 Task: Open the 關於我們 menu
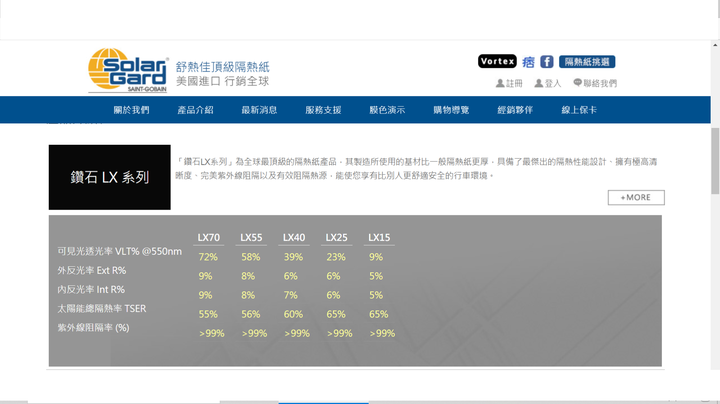coord(131,110)
